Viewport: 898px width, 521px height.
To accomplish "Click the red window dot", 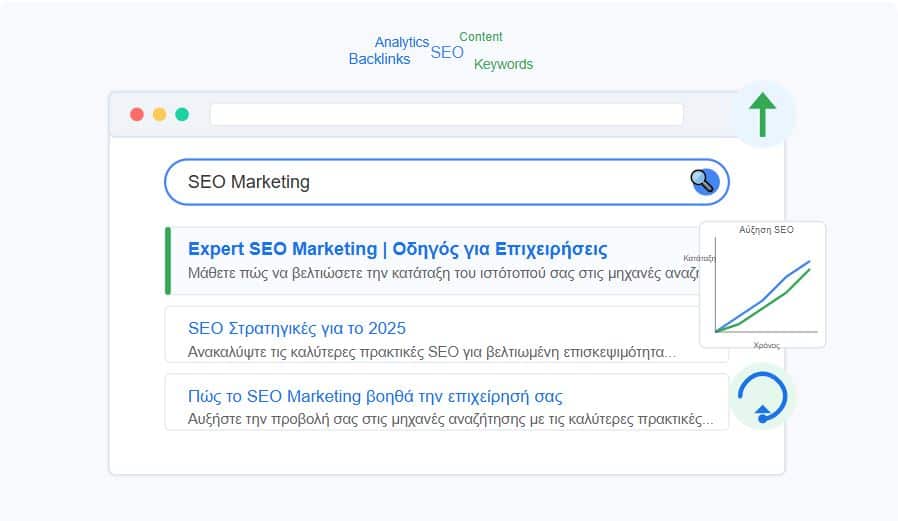I will coord(137,114).
